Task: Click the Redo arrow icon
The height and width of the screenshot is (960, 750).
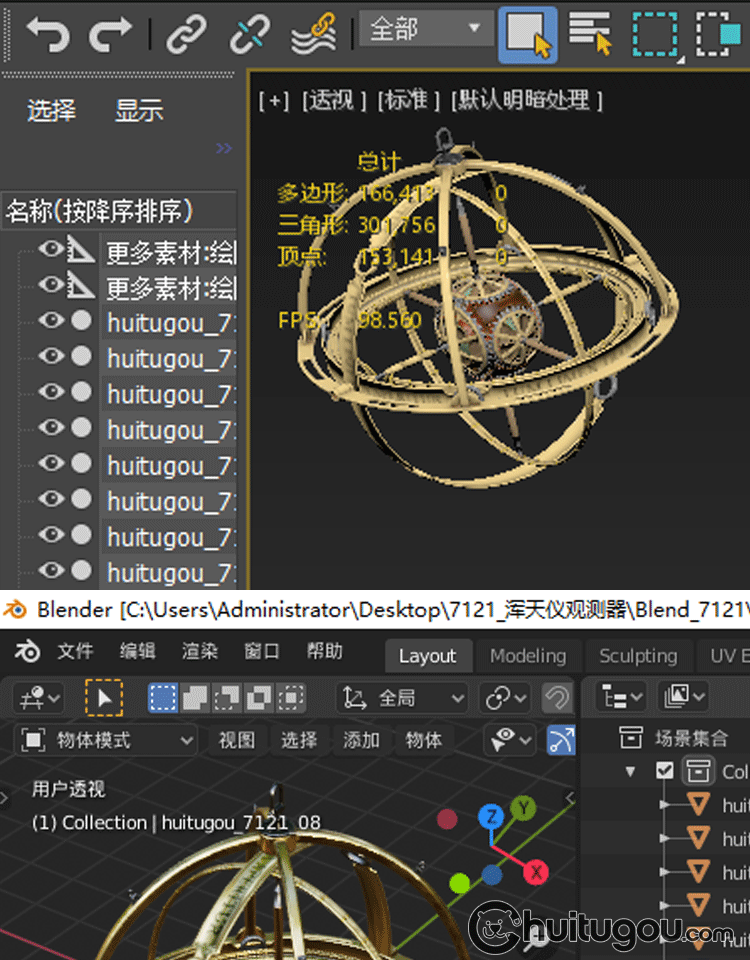Action: click(109, 34)
